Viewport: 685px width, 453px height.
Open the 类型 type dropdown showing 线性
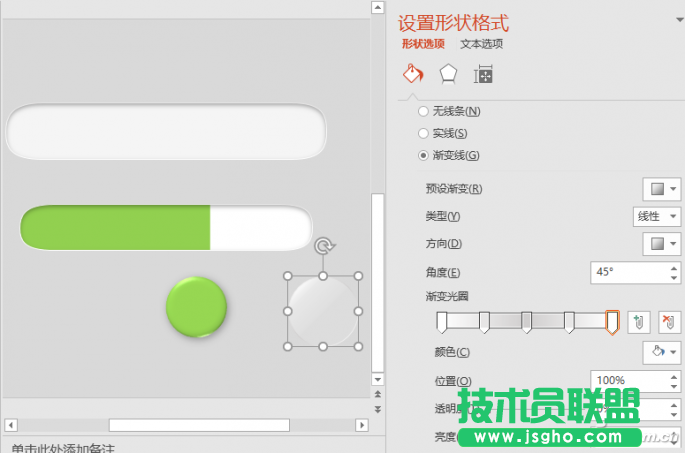pyautogui.click(x=657, y=216)
